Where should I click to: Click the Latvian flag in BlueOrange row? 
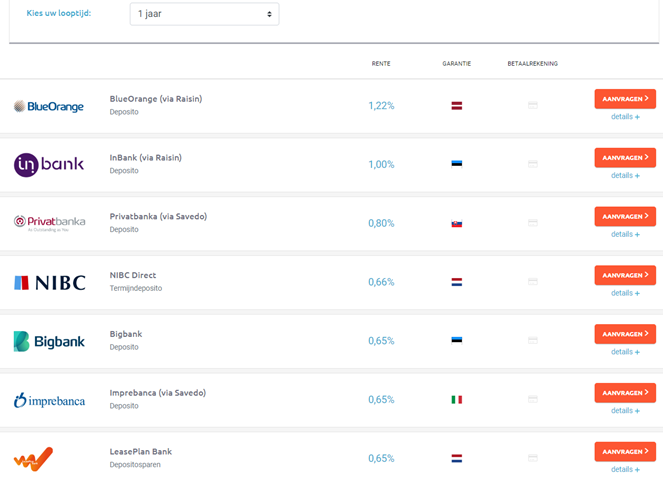click(457, 106)
